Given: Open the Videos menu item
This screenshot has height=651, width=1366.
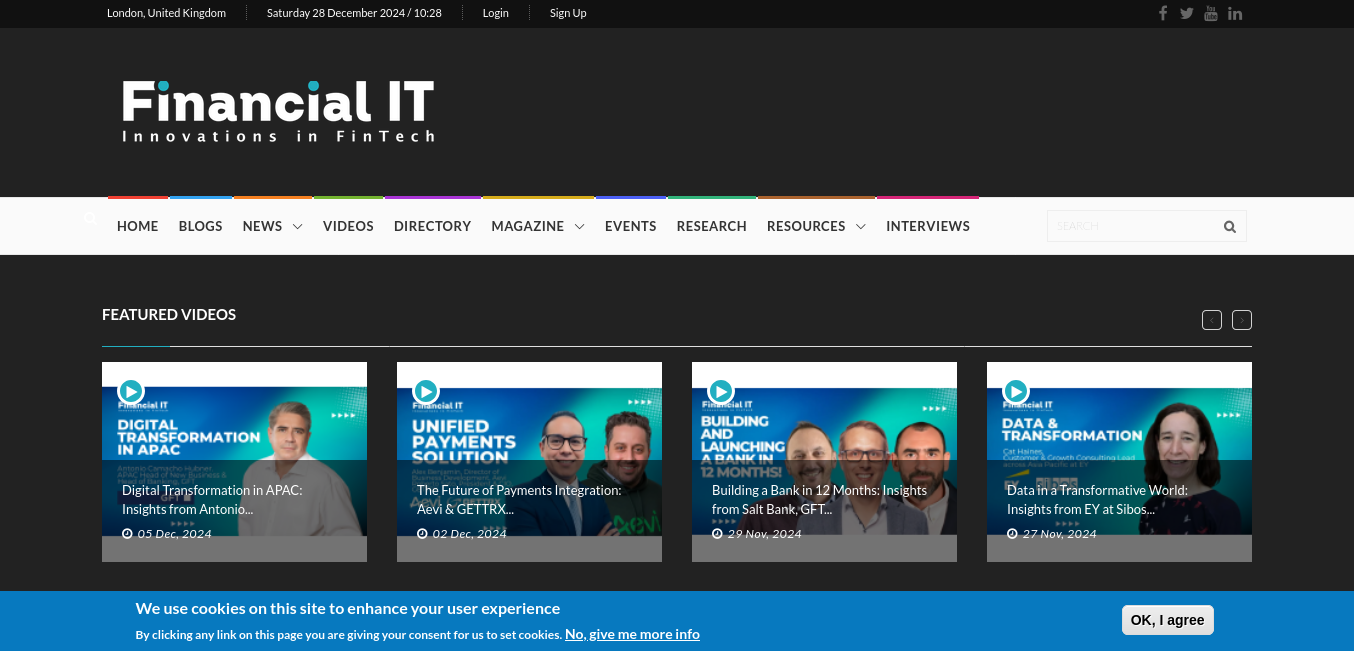Looking at the screenshot, I should pos(348,226).
